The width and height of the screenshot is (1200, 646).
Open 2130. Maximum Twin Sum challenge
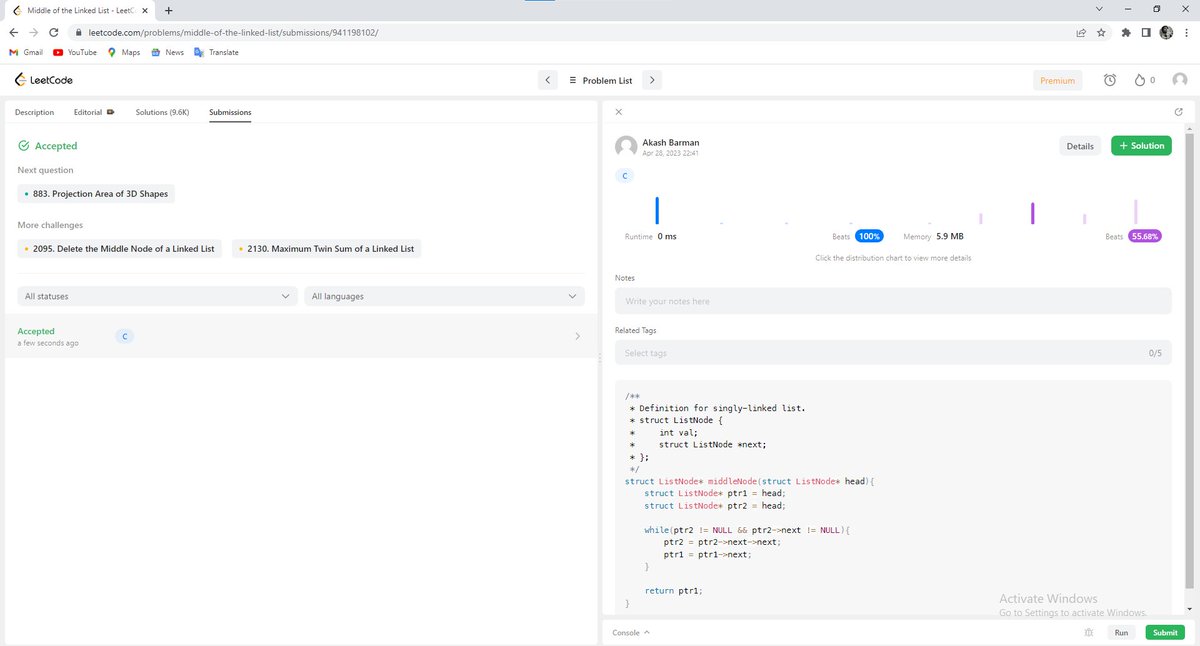[x=326, y=248]
